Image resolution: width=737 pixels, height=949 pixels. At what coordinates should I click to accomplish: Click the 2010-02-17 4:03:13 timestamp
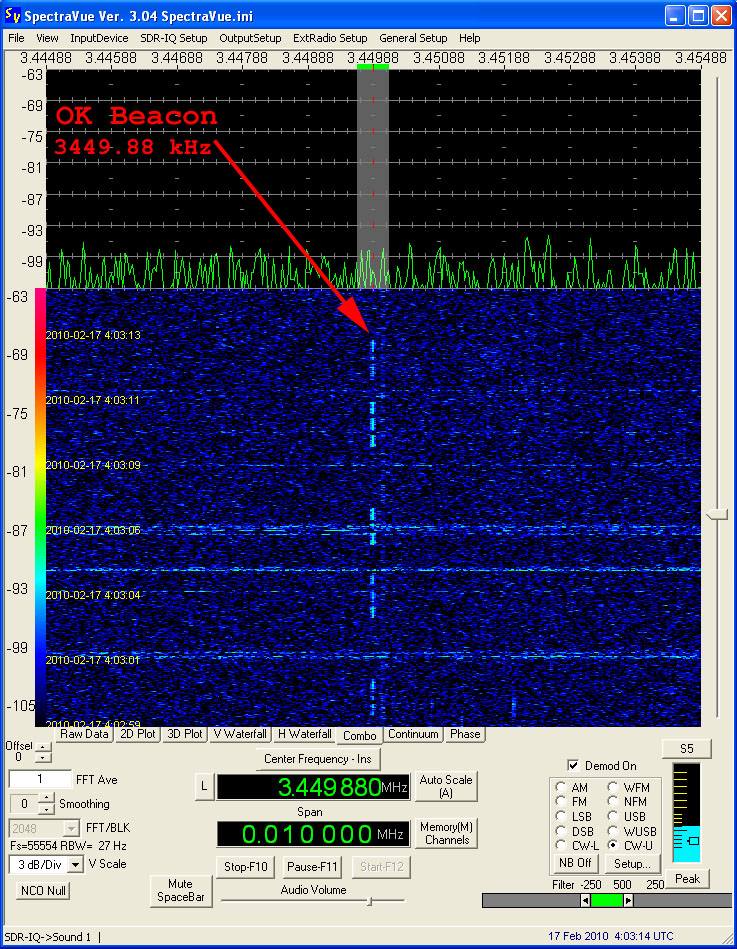[x=93, y=335]
